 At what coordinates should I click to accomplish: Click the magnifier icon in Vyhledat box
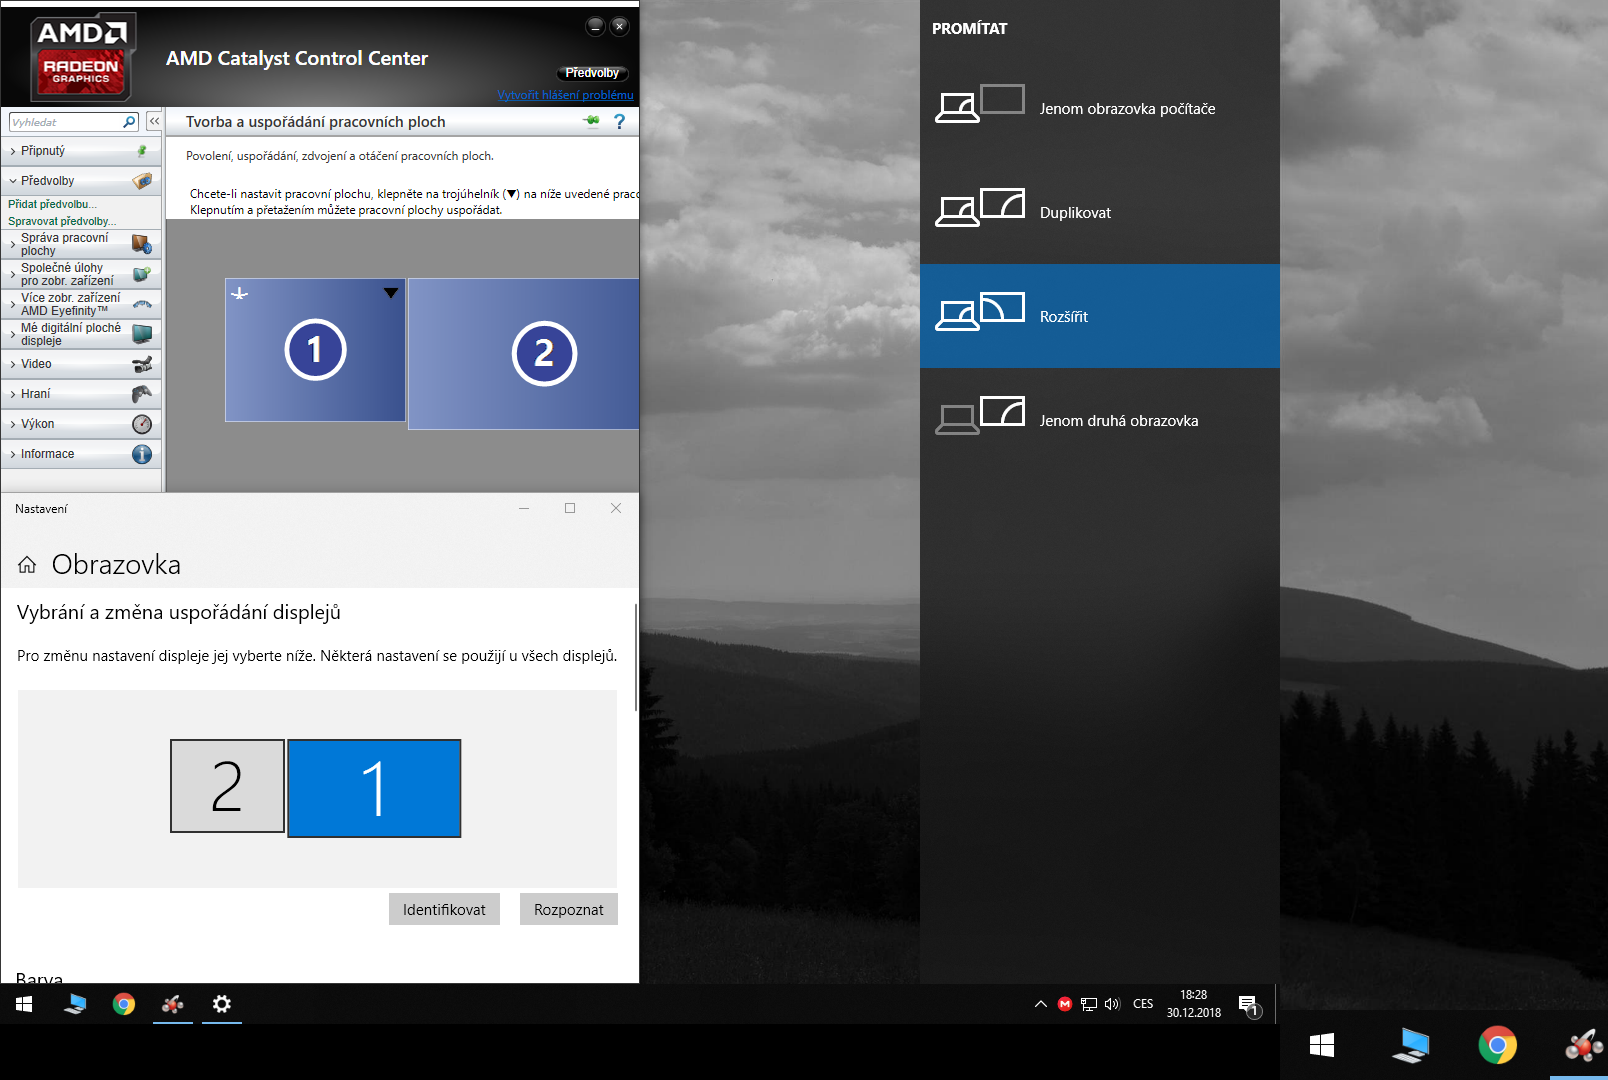point(129,122)
